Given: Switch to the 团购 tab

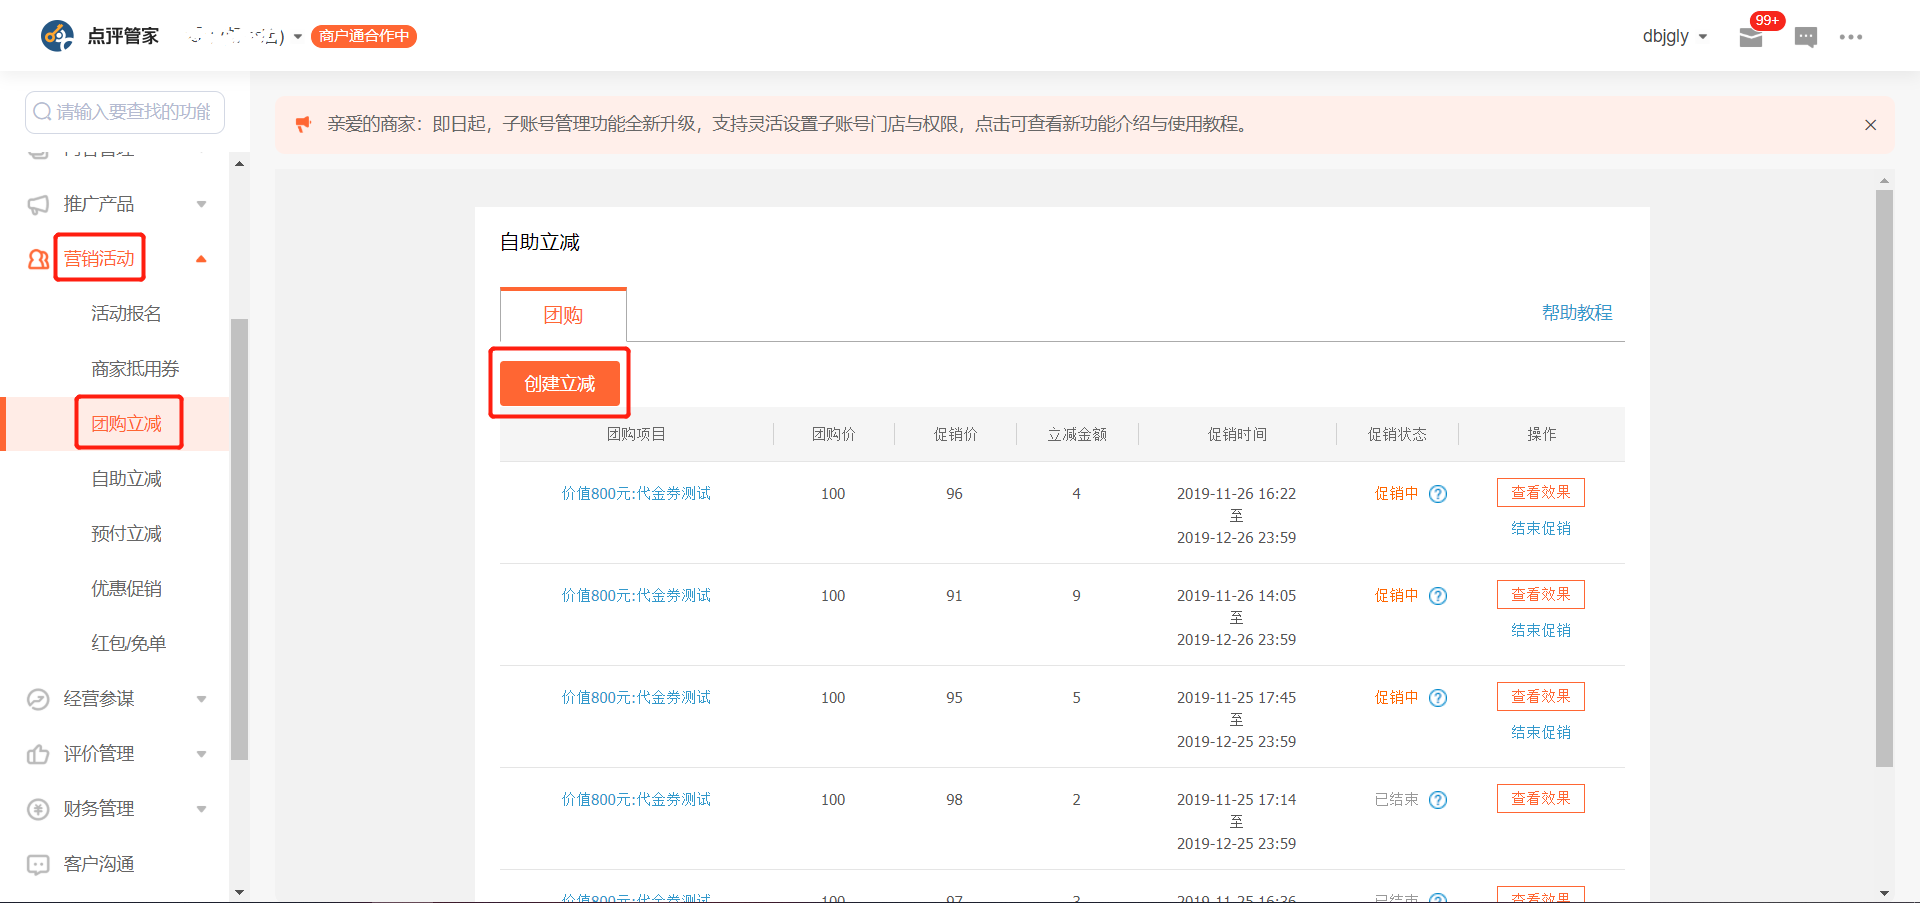Looking at the screenshot, I should coord(563,315).
